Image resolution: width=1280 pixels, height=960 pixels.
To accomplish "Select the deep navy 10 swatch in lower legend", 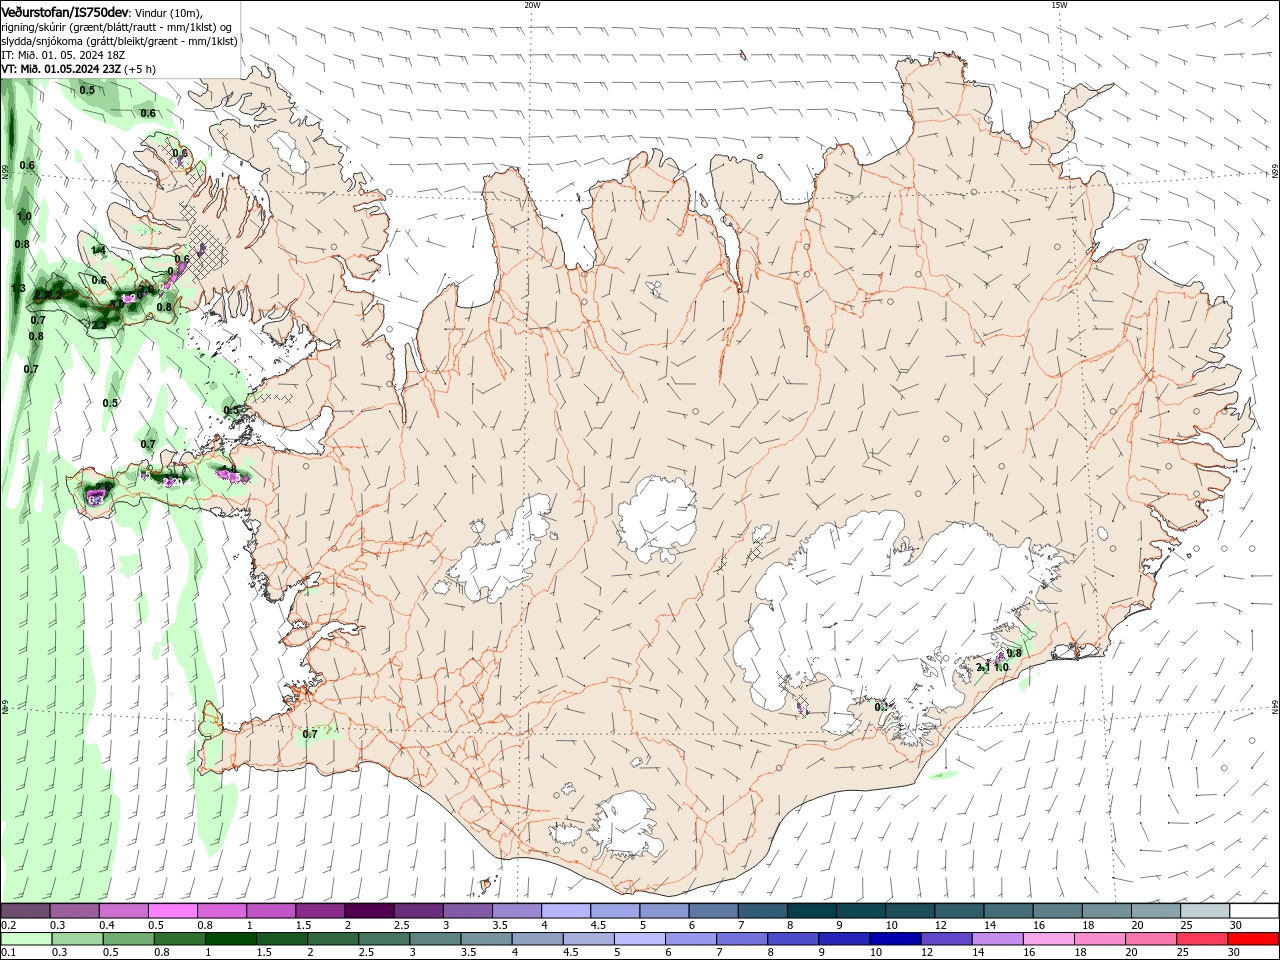I will tap(894, 939).
